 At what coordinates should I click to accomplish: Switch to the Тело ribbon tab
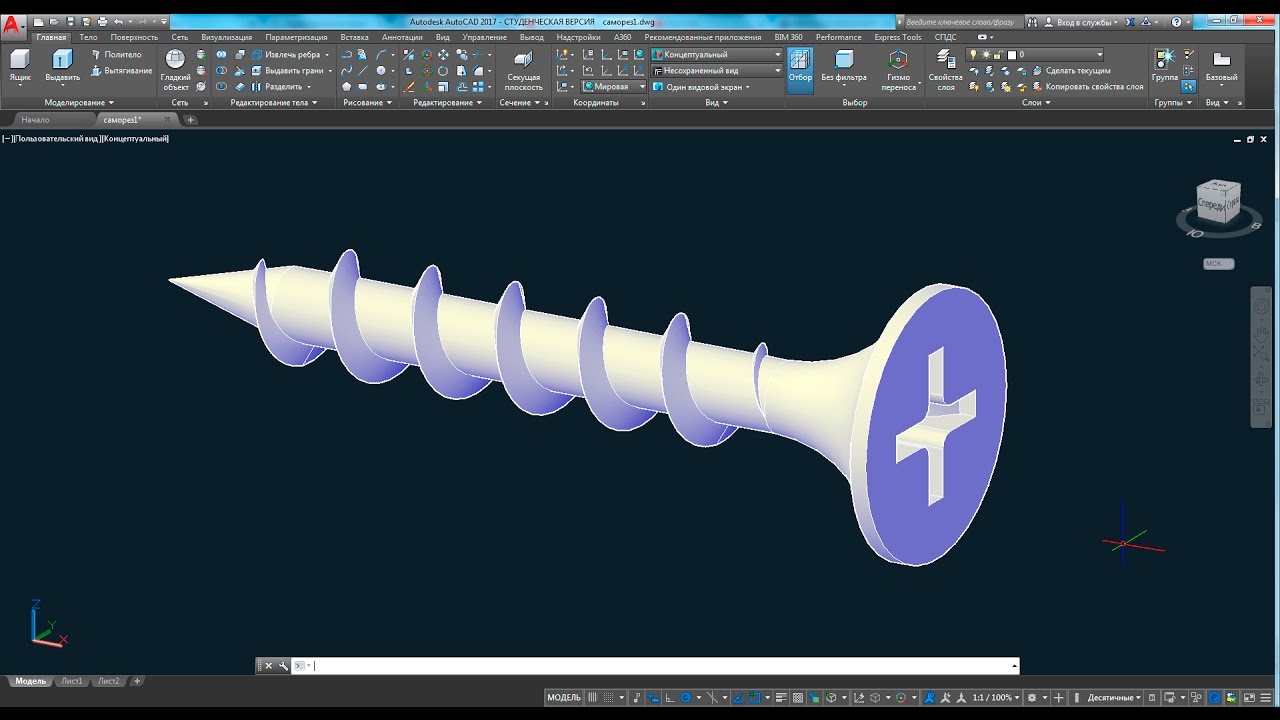[88, 37]
